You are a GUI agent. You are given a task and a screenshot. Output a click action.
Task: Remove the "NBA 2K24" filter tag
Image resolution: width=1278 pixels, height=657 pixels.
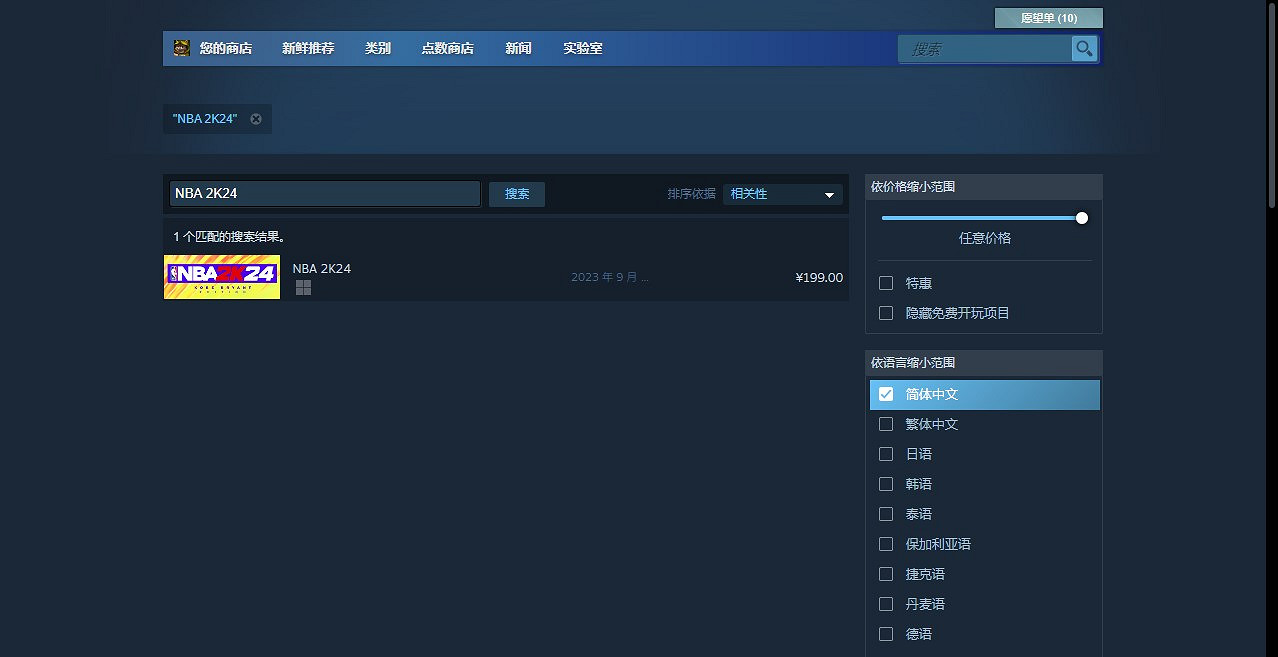coord(255,118)
